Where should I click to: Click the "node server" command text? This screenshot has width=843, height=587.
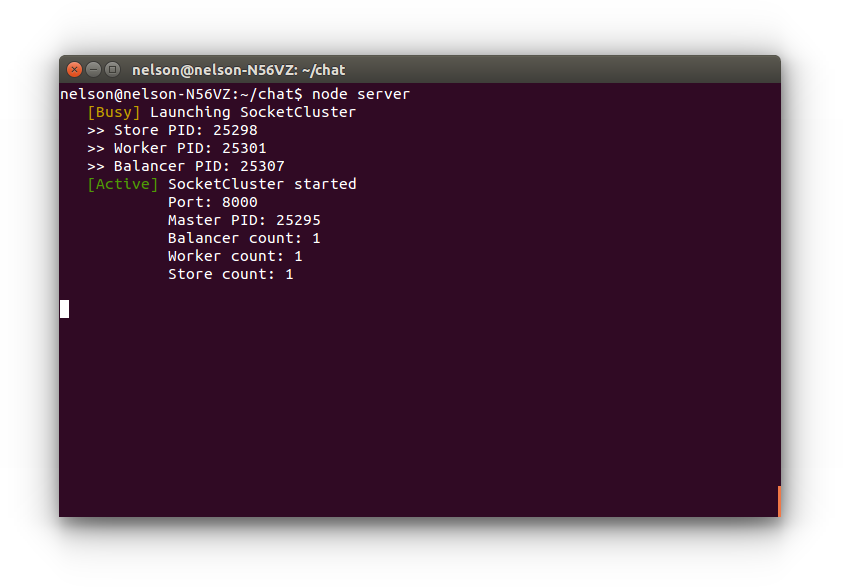(x=361, y=94)
